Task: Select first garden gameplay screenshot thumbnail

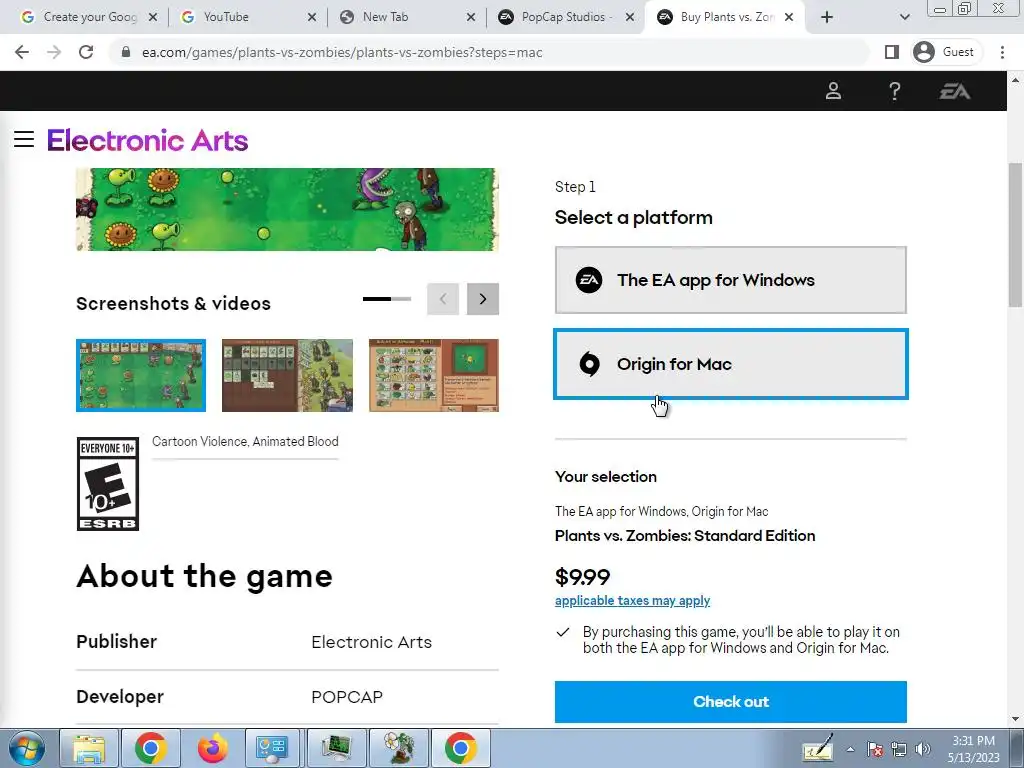Action: (141, 376)
